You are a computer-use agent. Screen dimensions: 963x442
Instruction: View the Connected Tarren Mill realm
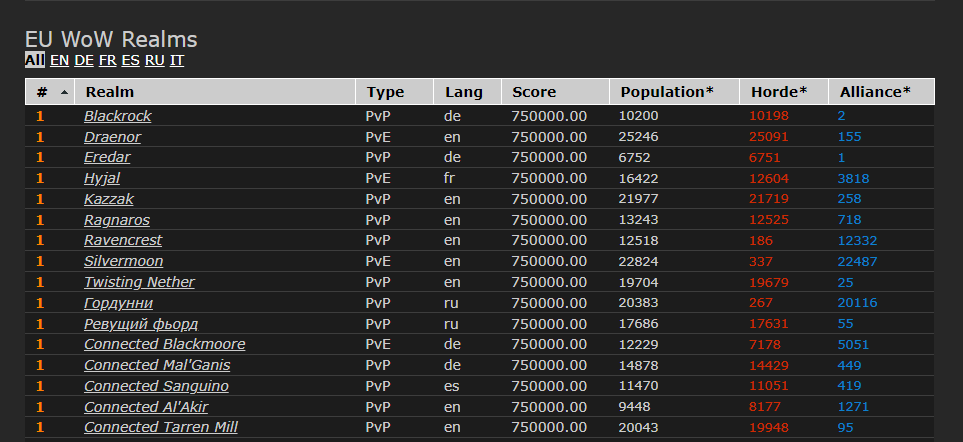[160, 427]
